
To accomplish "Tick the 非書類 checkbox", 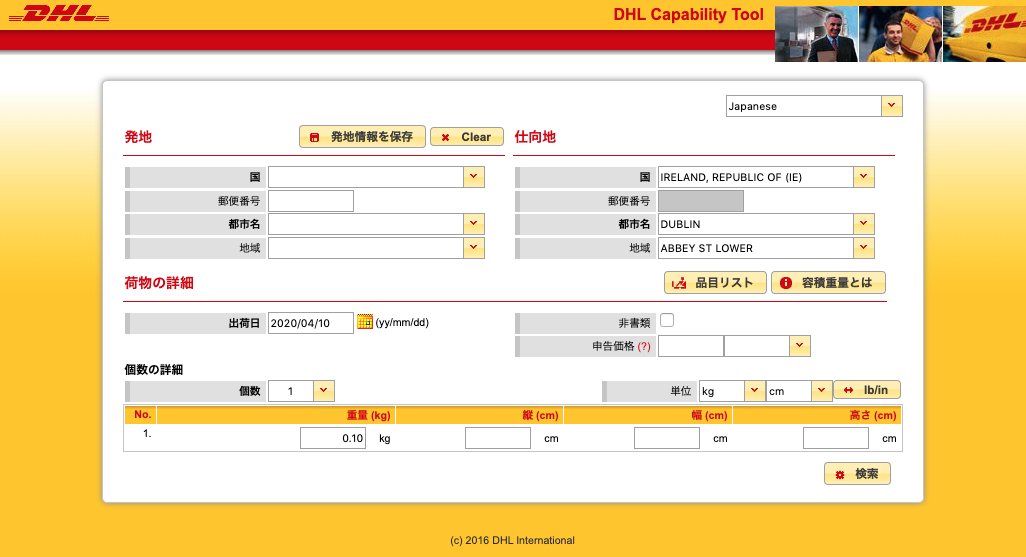I will click(x=667, y=320).
